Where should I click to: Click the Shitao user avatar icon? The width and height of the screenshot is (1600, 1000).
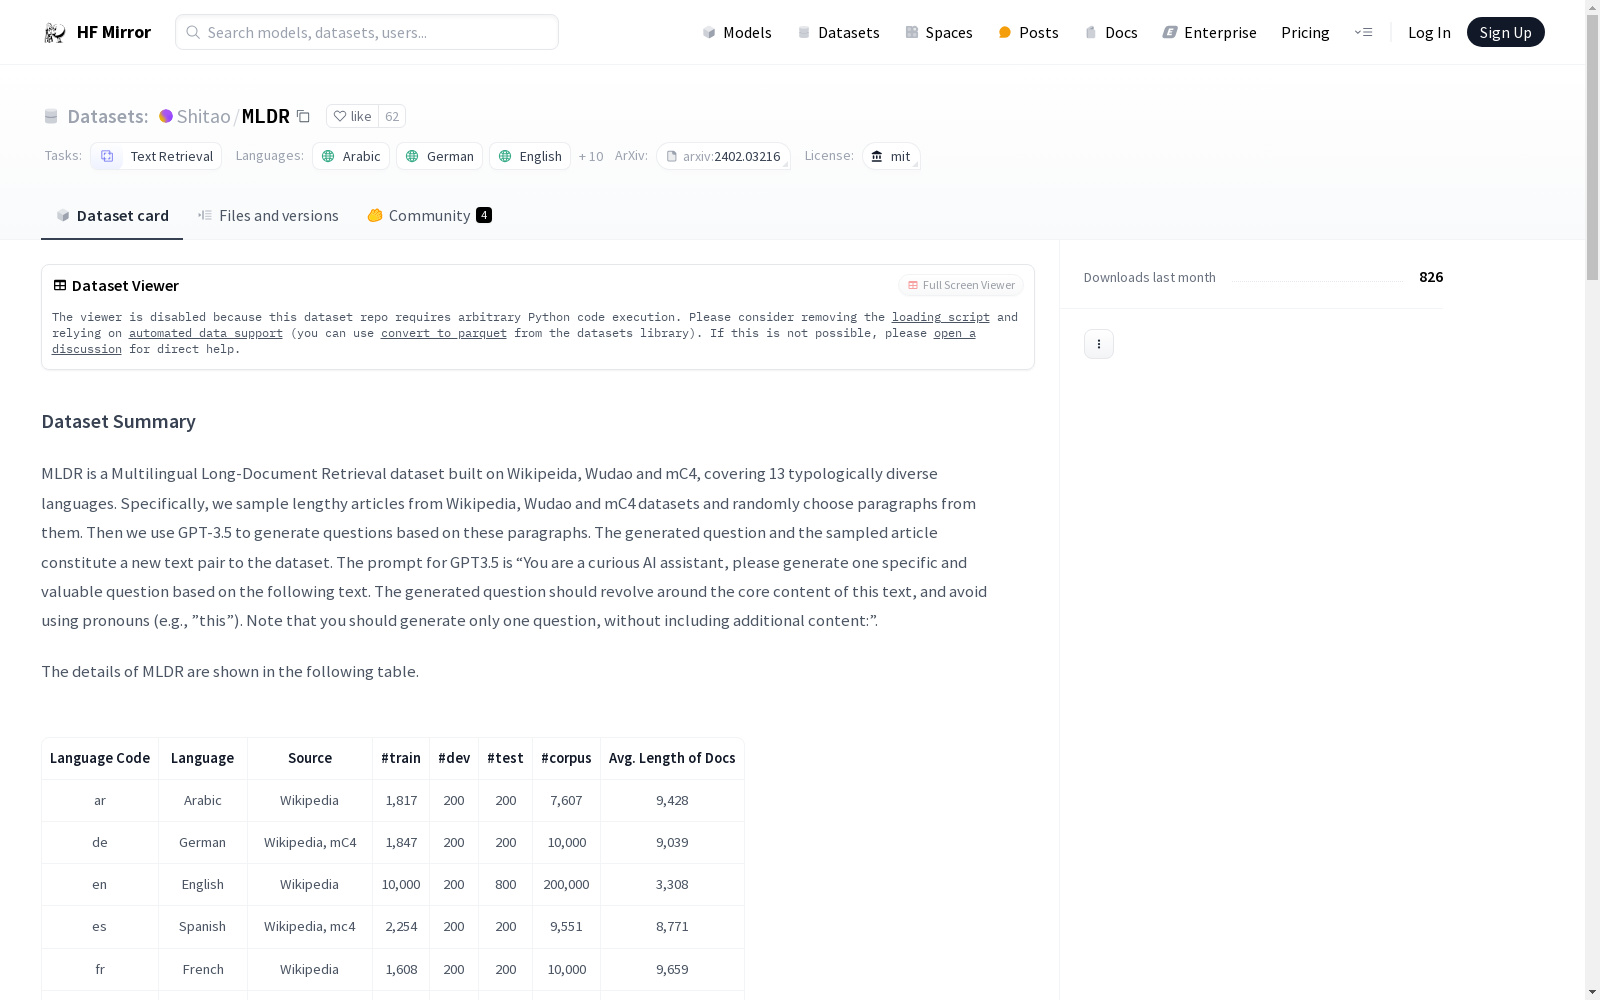(x=166, y=116)
